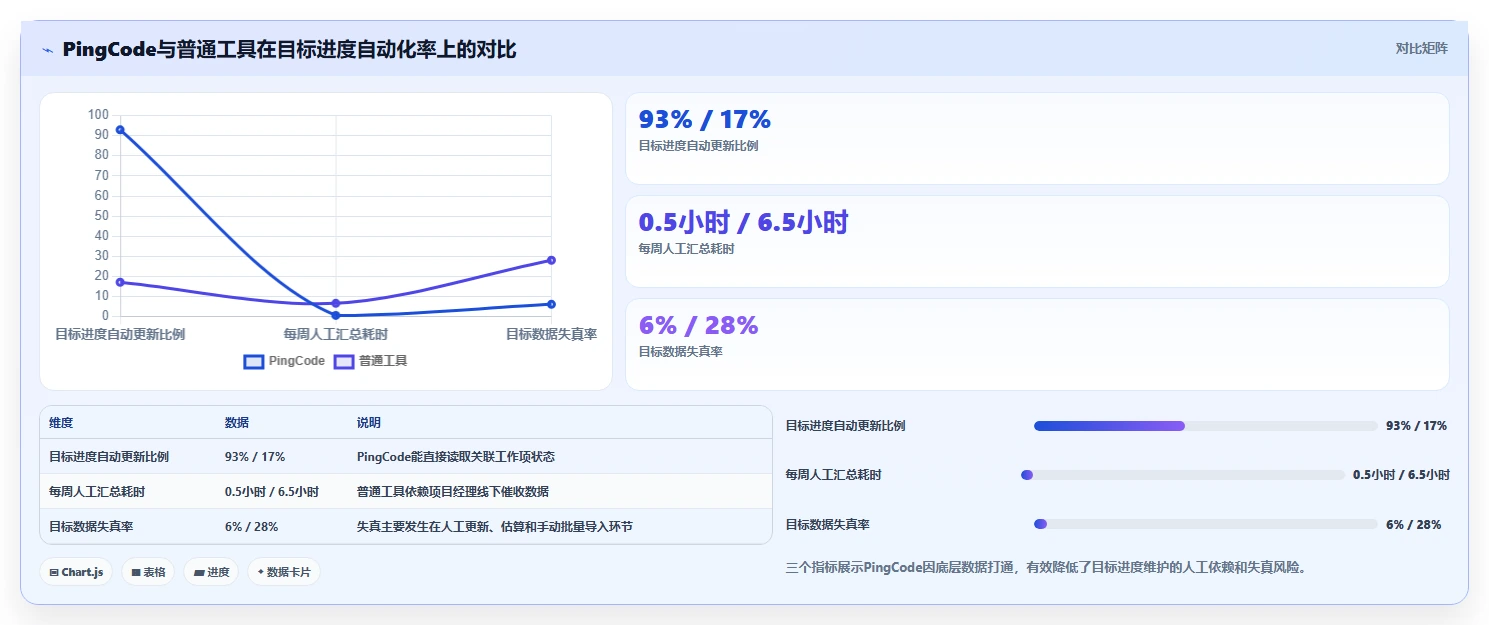Click table cell 每周人工汇总耗时
The height and width of the screenshot is (625, 1489).
click(x=97, y=492)
